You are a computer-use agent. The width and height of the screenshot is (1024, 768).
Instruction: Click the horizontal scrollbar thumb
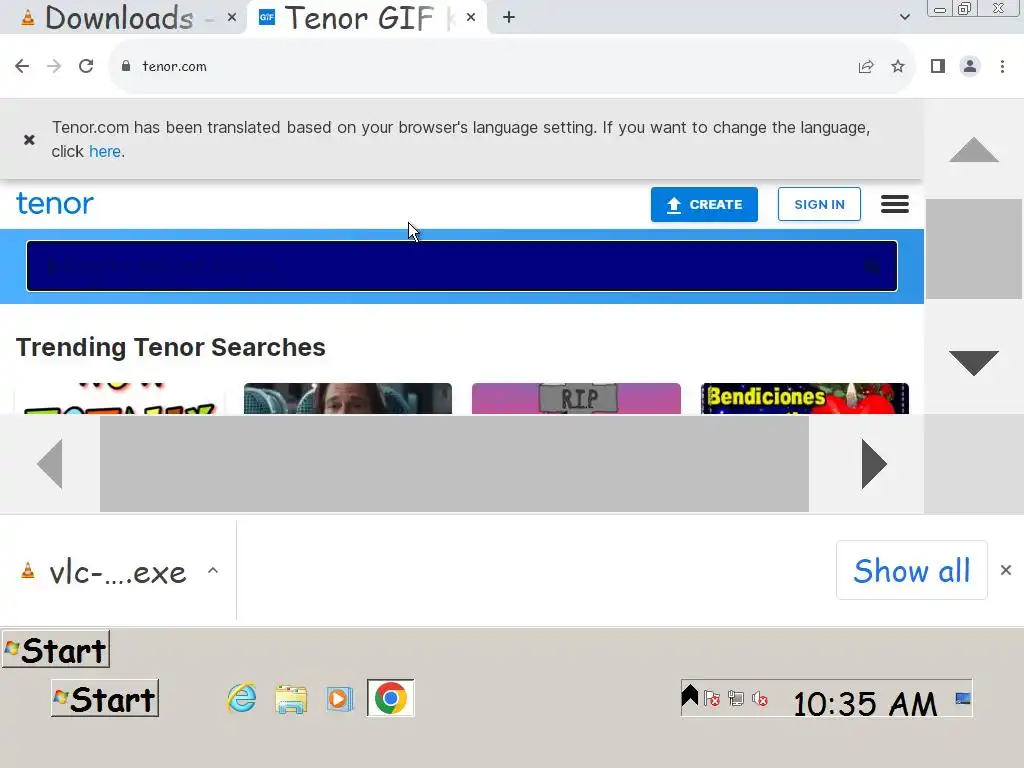(455, 464)
